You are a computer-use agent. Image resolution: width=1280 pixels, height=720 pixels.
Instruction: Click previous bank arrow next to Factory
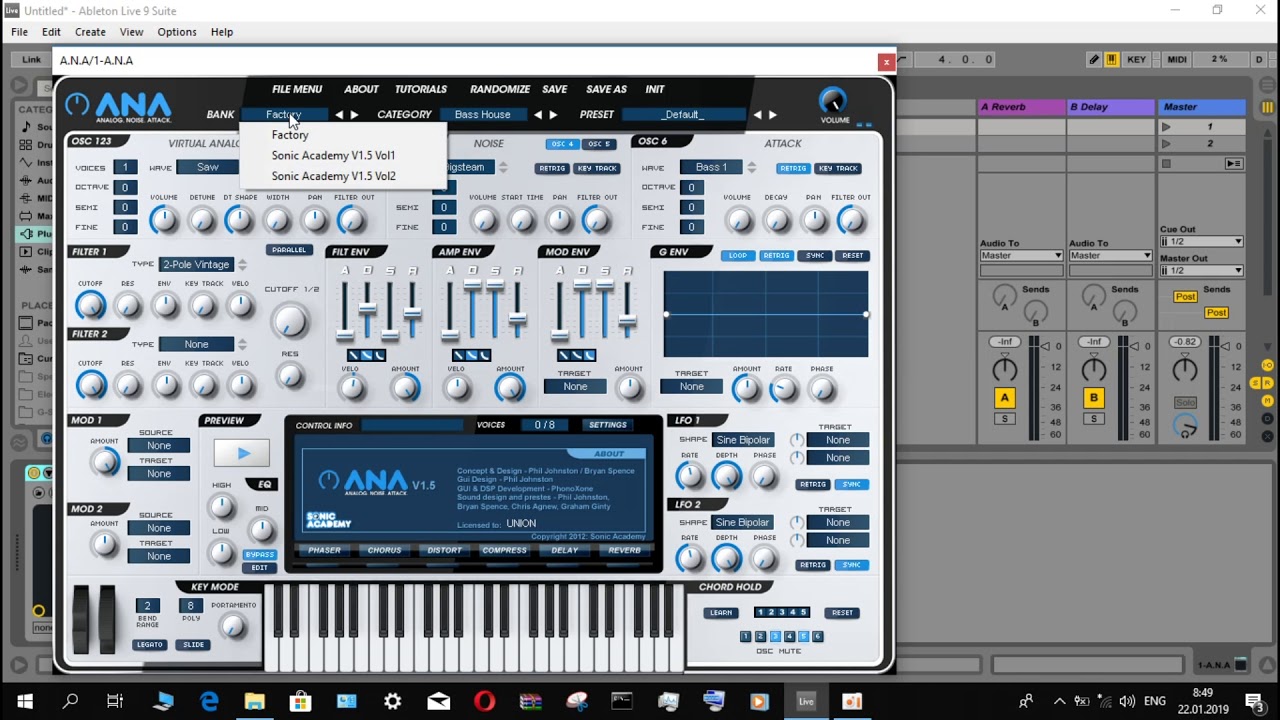[x=339, y=115]
